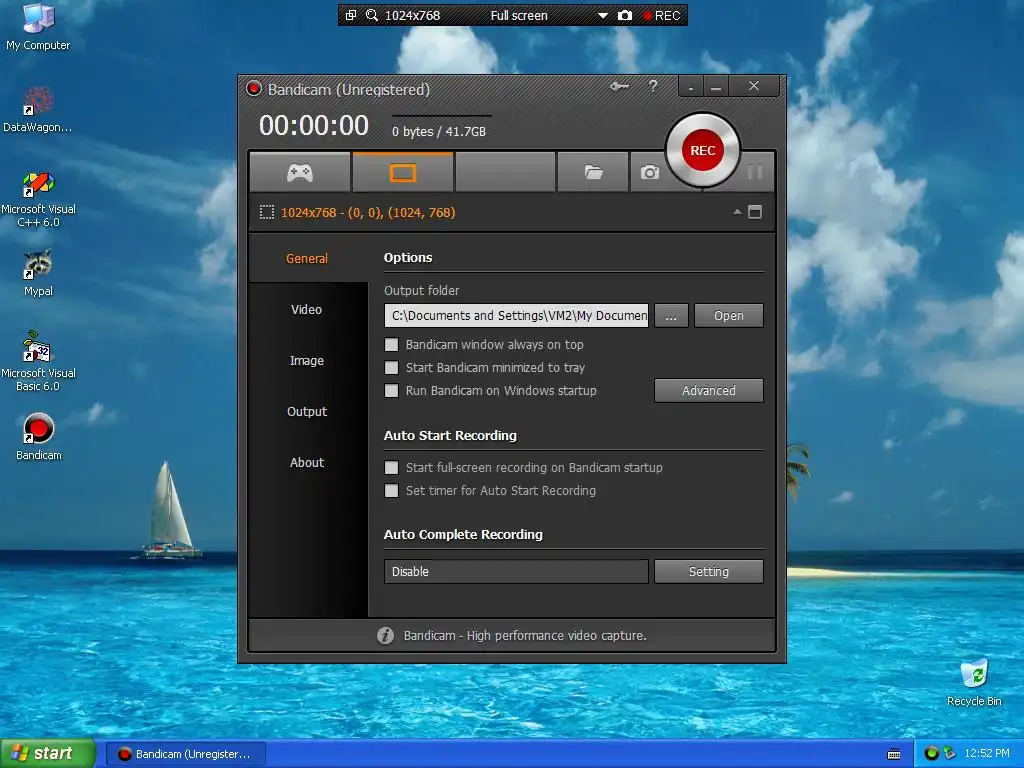Click the info icon in the status bar
Image resolution: width=1024 pixels, height=768 pixels.
[x=385, y=635]
